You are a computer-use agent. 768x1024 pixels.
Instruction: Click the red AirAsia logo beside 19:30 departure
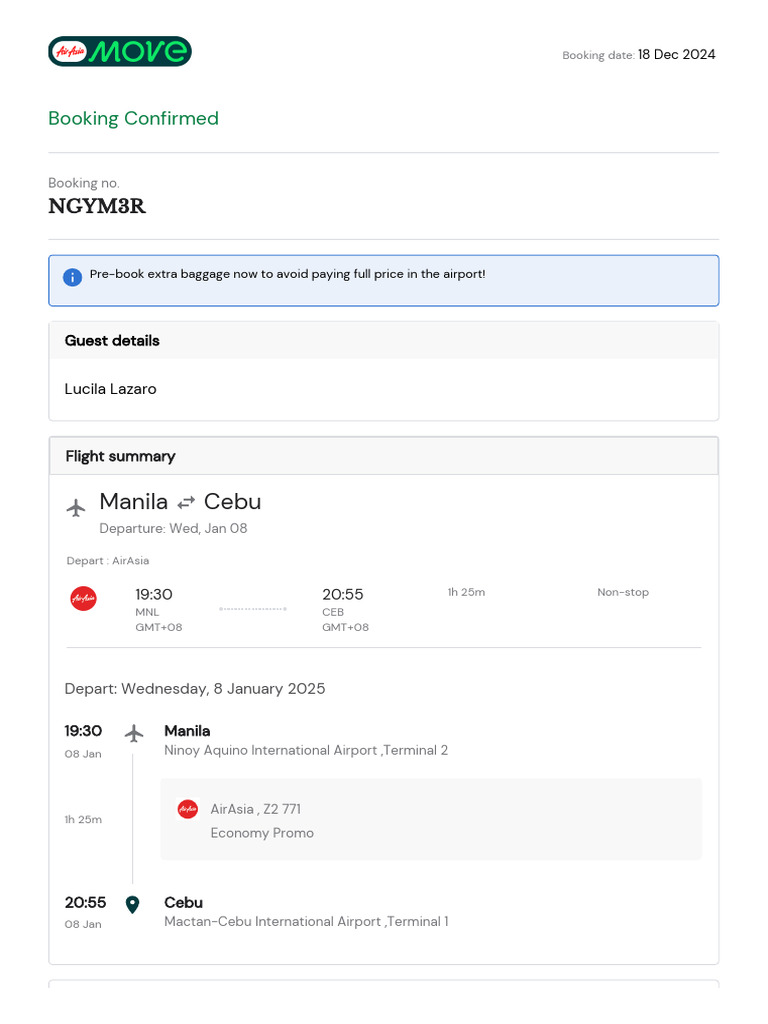(x=83, y=599)
